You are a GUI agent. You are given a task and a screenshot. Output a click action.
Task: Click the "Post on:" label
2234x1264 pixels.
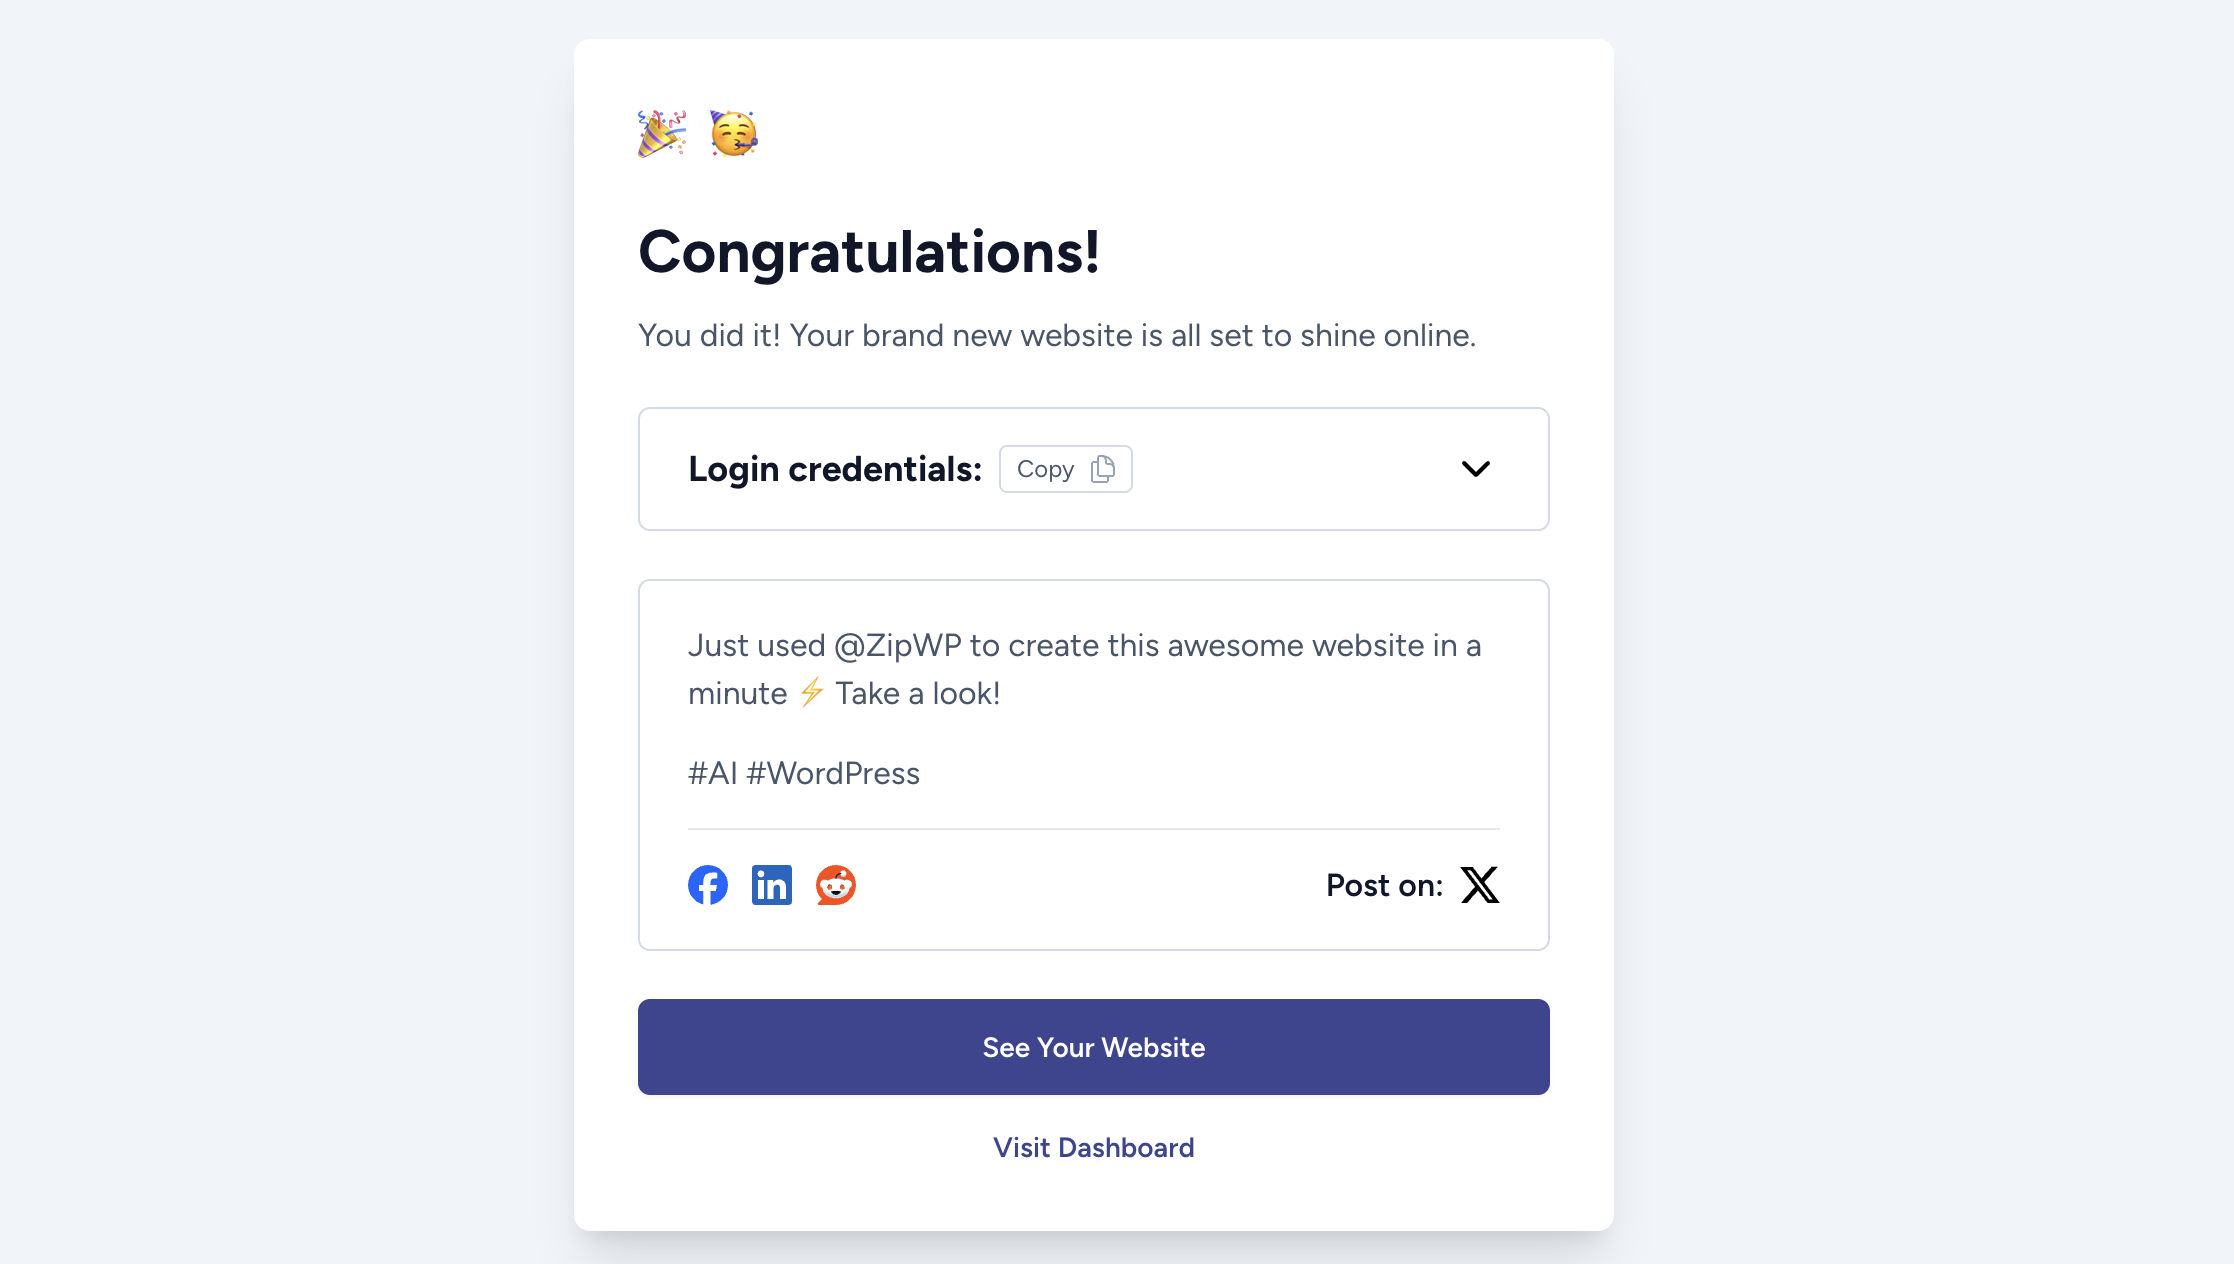pyautogui.click(x=1384, y=885)
